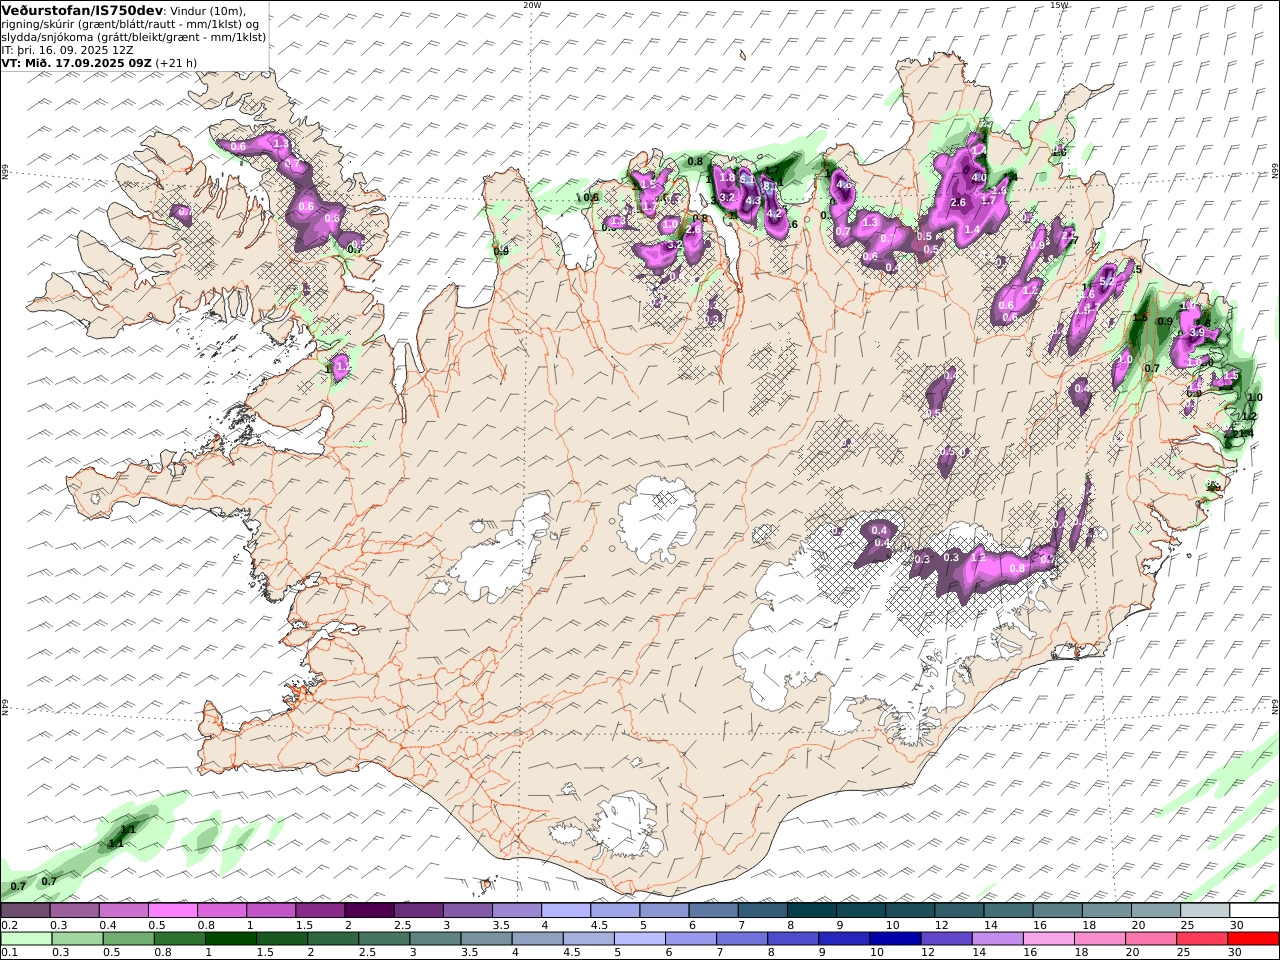Screen dimensions: 1280x960
Task: Pick the pure red 30 swatch in rain legend
Action: click(1252, 939)
